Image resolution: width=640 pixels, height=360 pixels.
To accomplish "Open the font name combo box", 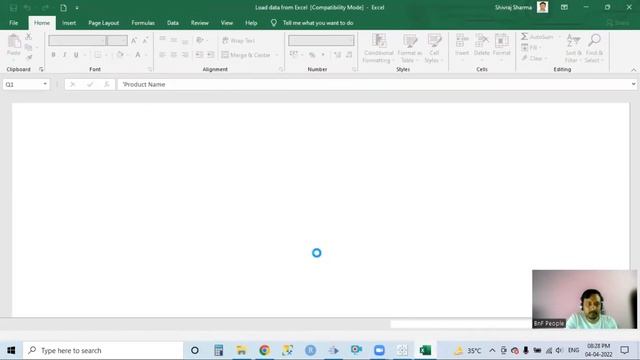I will point(77,40).
